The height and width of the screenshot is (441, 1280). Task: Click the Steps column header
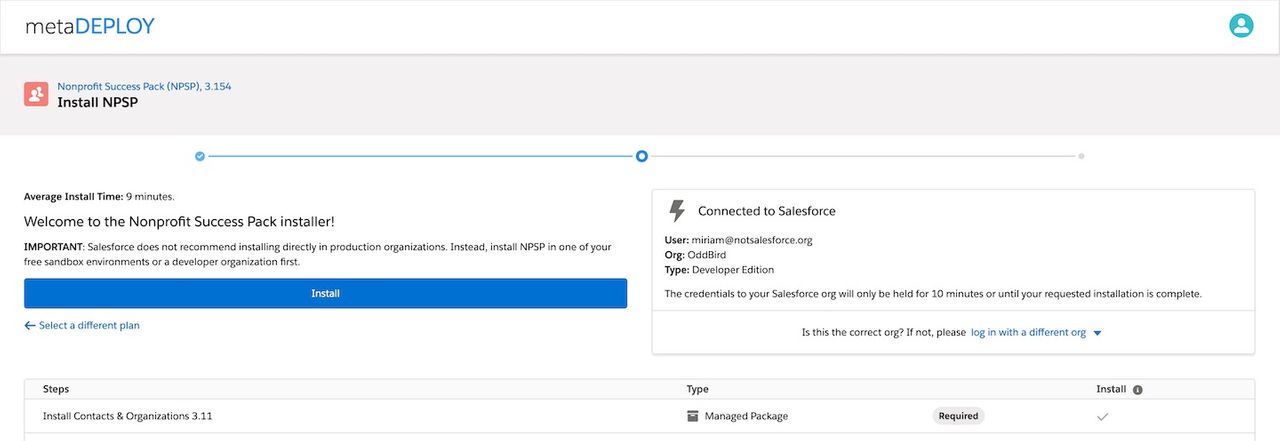tap(56, 389)
